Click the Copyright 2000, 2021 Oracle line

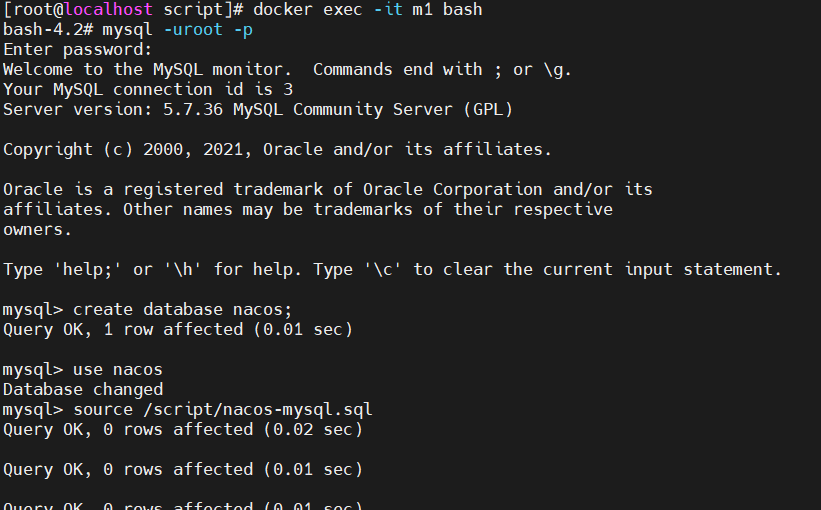click(x=278, y=150)
